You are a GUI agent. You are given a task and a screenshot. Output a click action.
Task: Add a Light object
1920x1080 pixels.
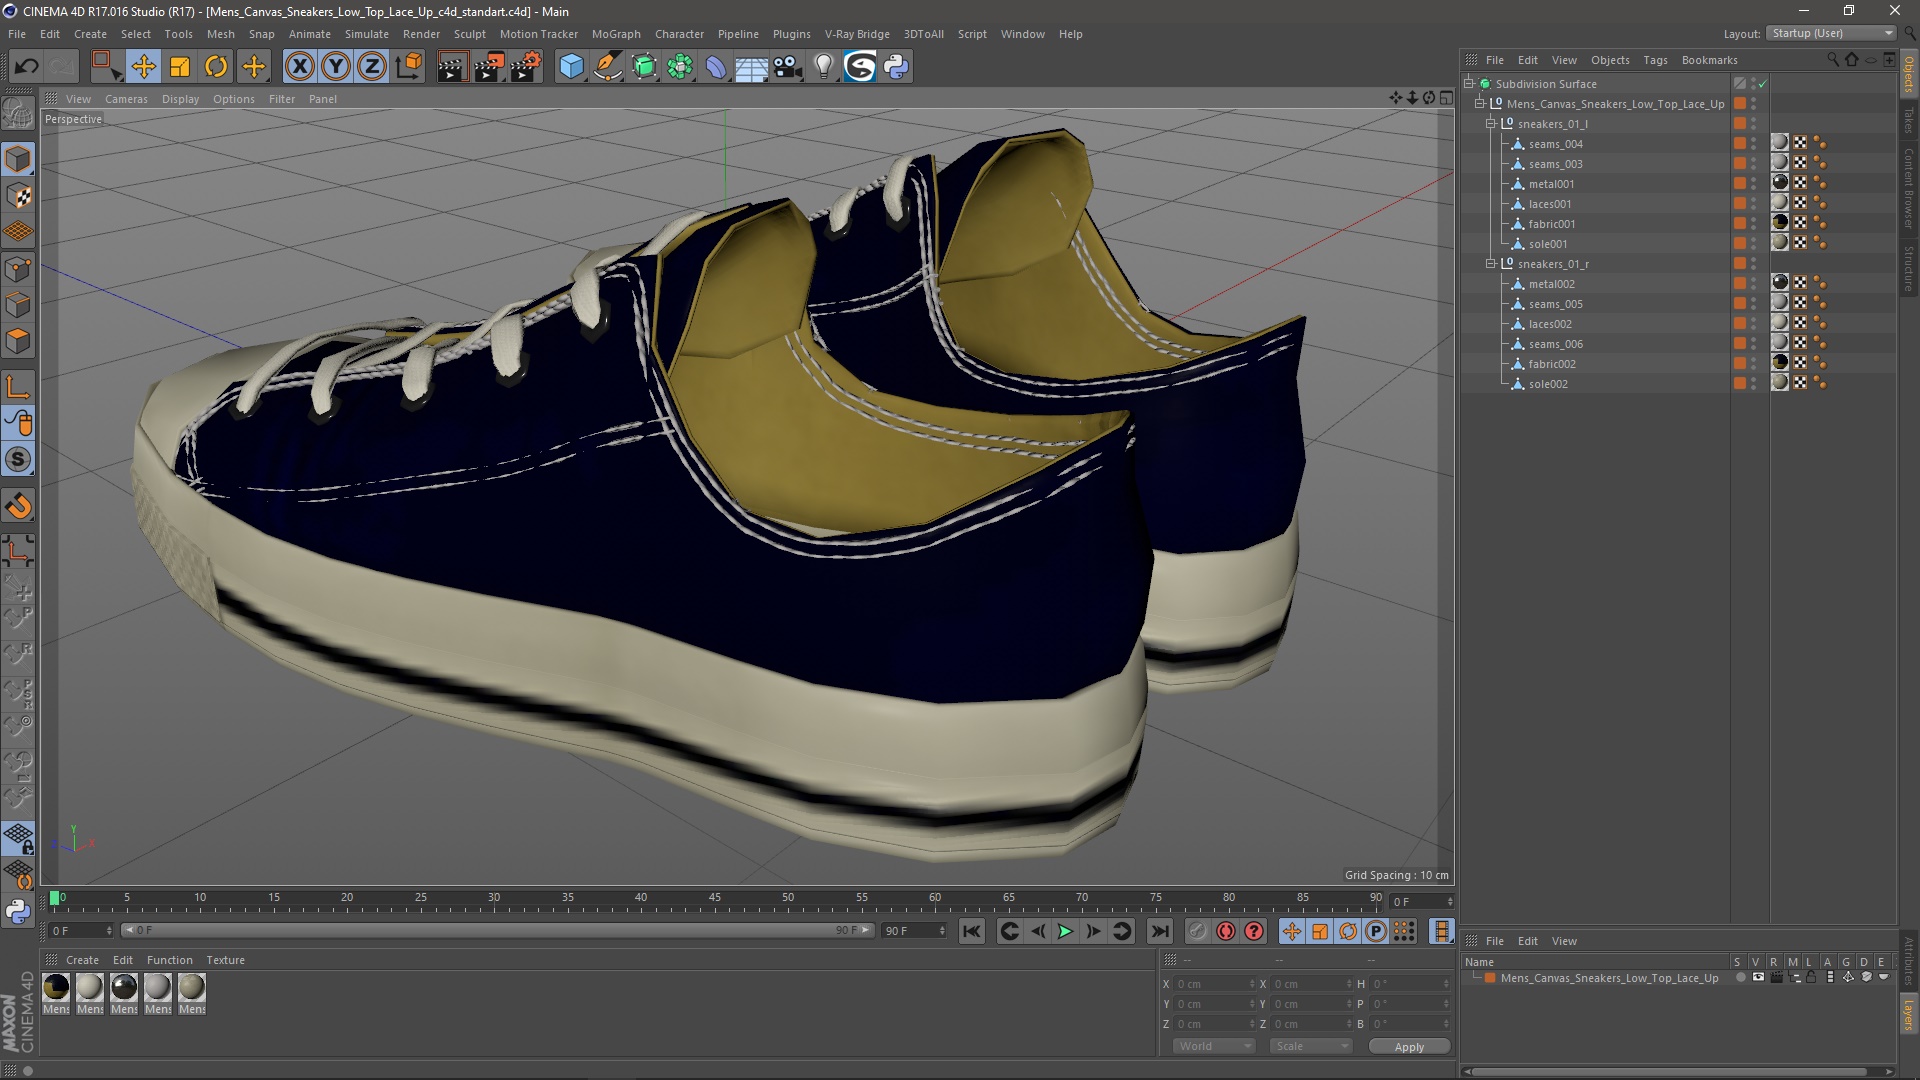824,67
